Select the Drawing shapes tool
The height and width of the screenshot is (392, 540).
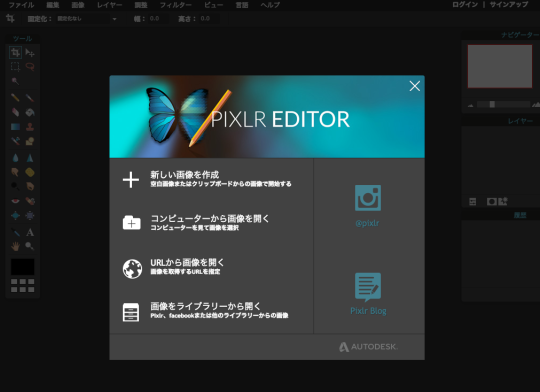(30, 141)
